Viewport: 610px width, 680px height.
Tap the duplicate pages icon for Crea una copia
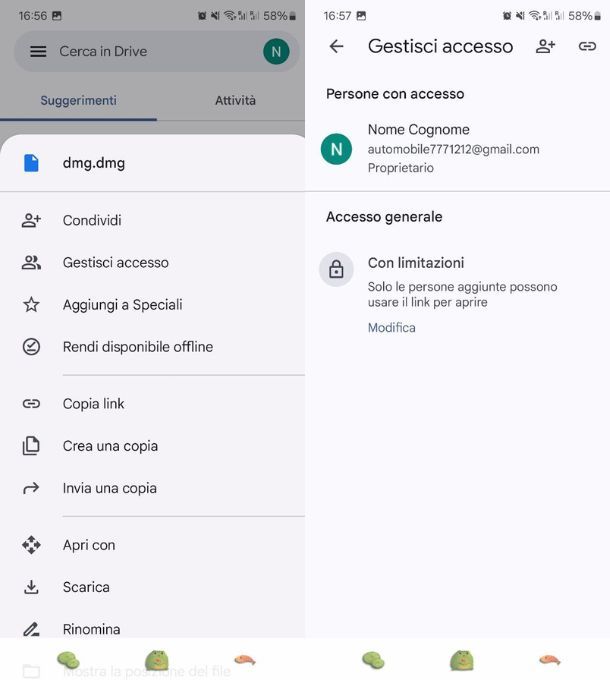(31, 446)
